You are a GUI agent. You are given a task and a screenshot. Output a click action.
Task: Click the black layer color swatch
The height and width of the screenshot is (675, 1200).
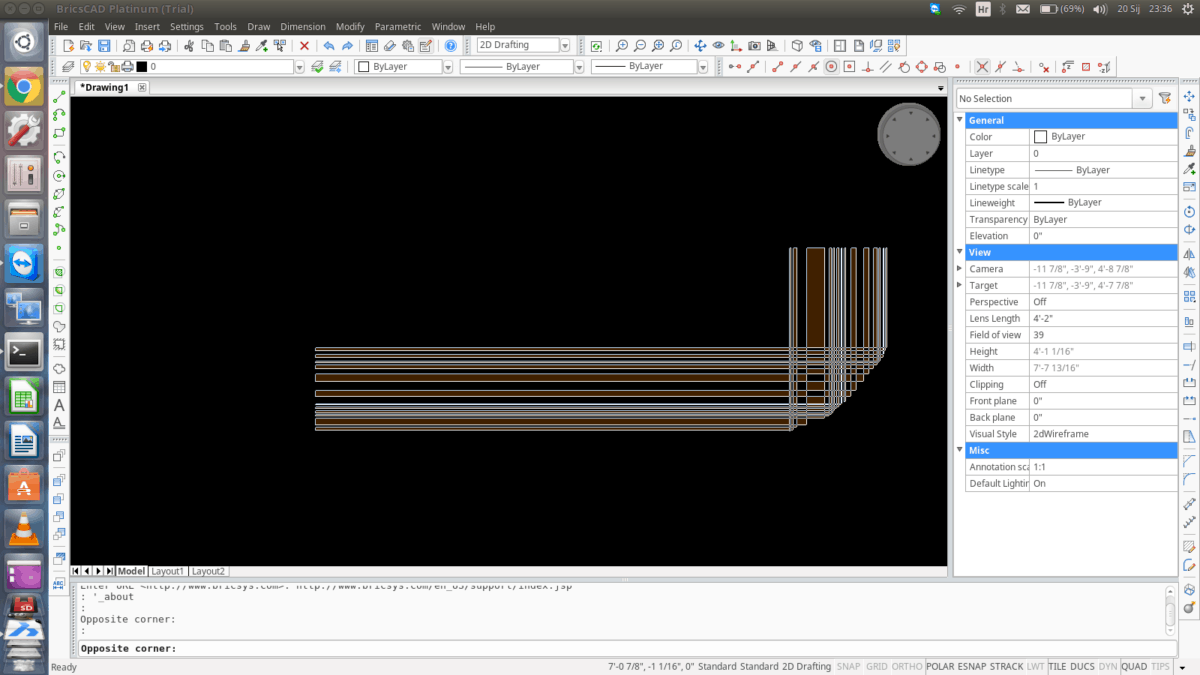tap(141, 66)
